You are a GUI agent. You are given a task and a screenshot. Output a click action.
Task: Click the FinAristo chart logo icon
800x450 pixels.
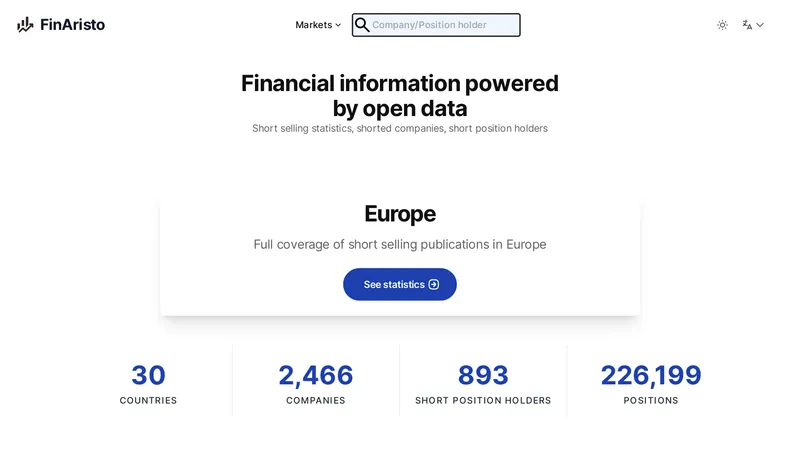point(25,24)
